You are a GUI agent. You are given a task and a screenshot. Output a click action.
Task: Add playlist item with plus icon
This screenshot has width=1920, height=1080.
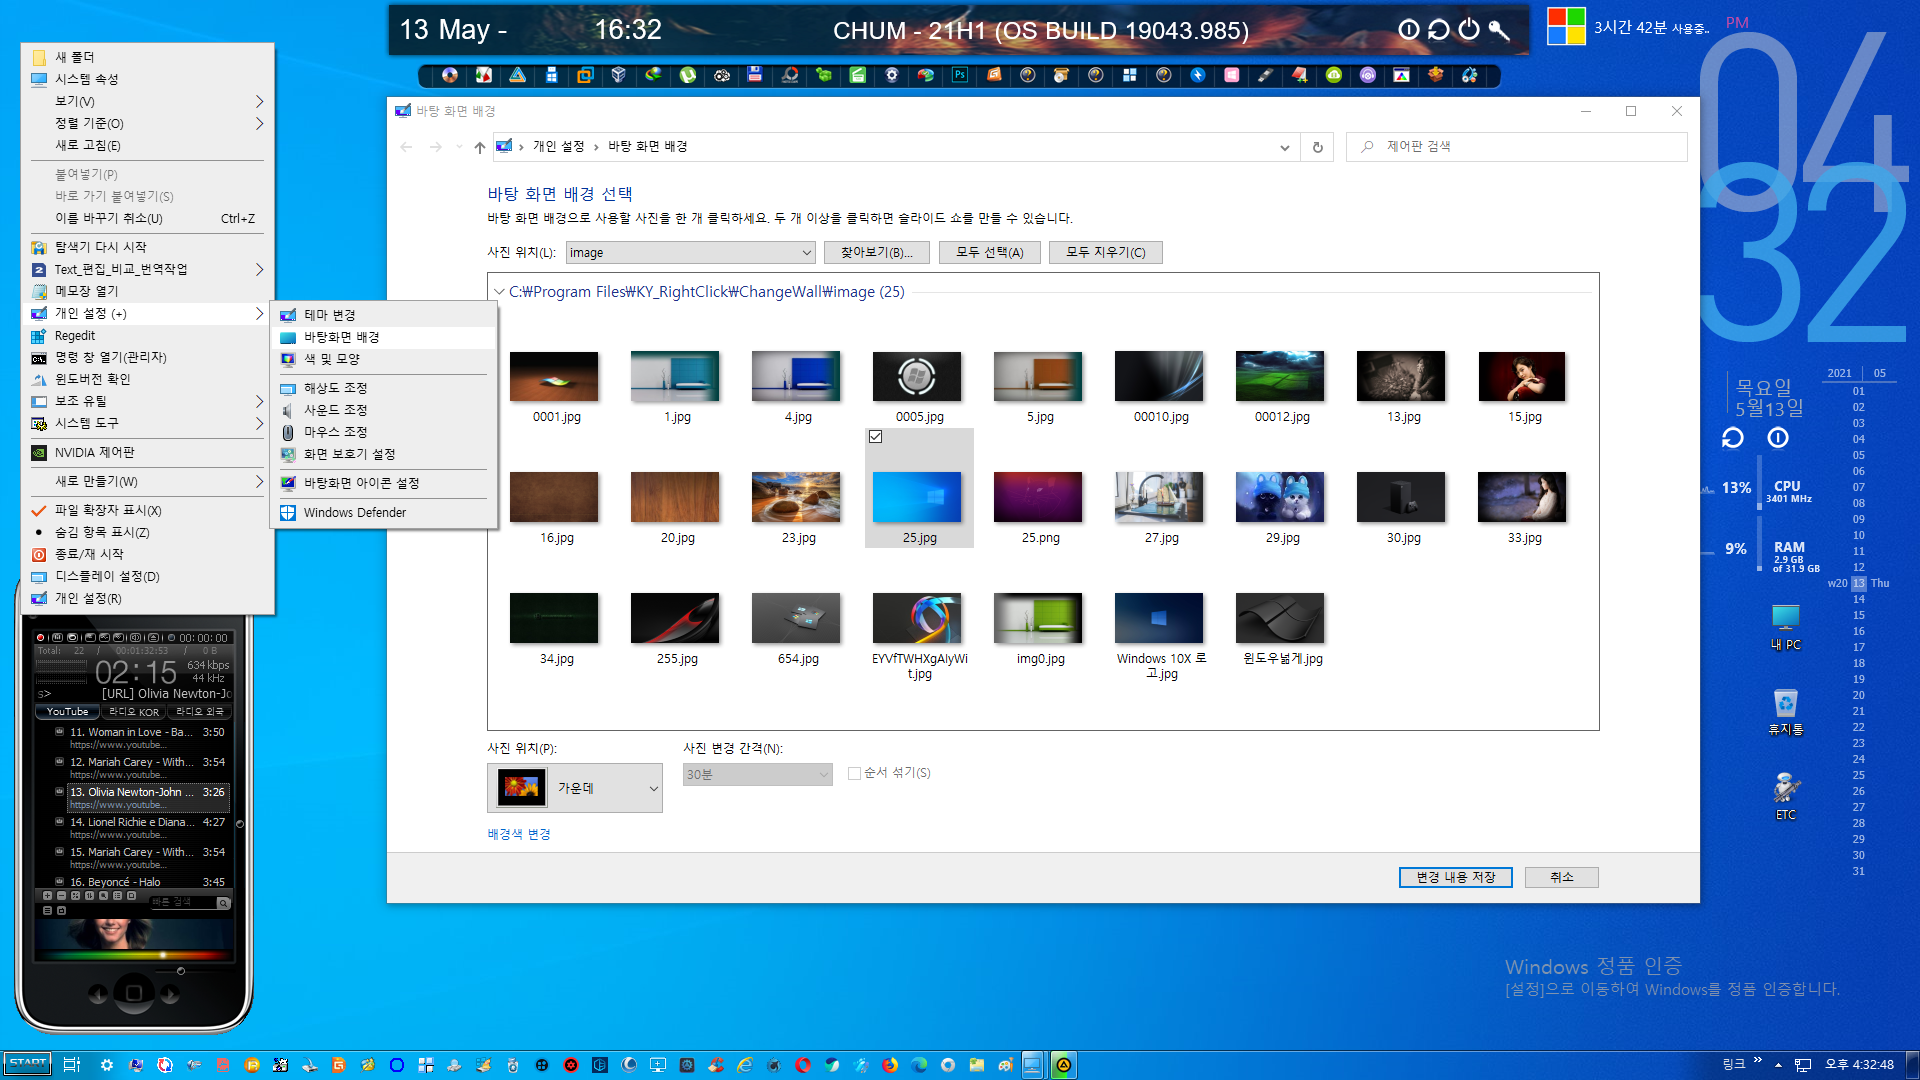[47, 895]
